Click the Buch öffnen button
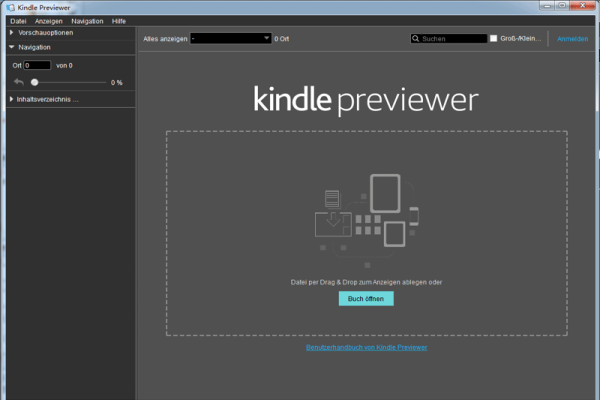Screen dimensions: 600x400 pyautogui.click(x=366, y=299)
